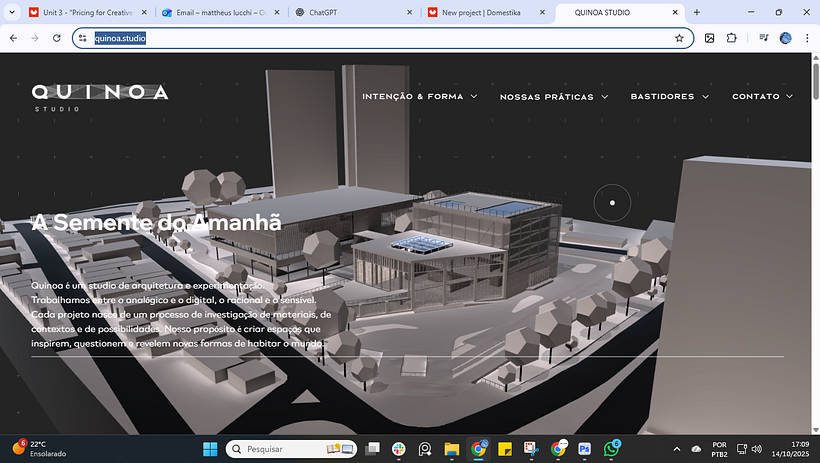This screenshot has height=463, width=820.
Task: Close the ChatGPT tab
Action: coord(409,12)
